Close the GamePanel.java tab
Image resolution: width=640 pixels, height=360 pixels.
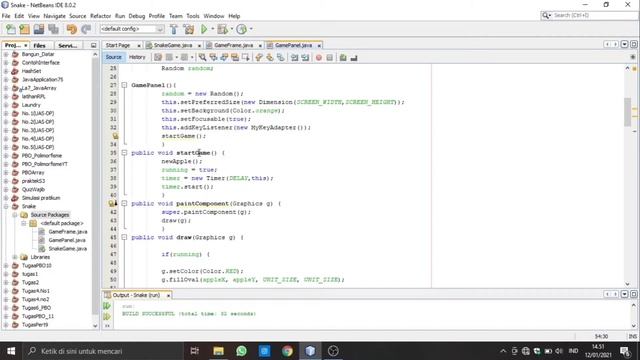pos(319,46)
